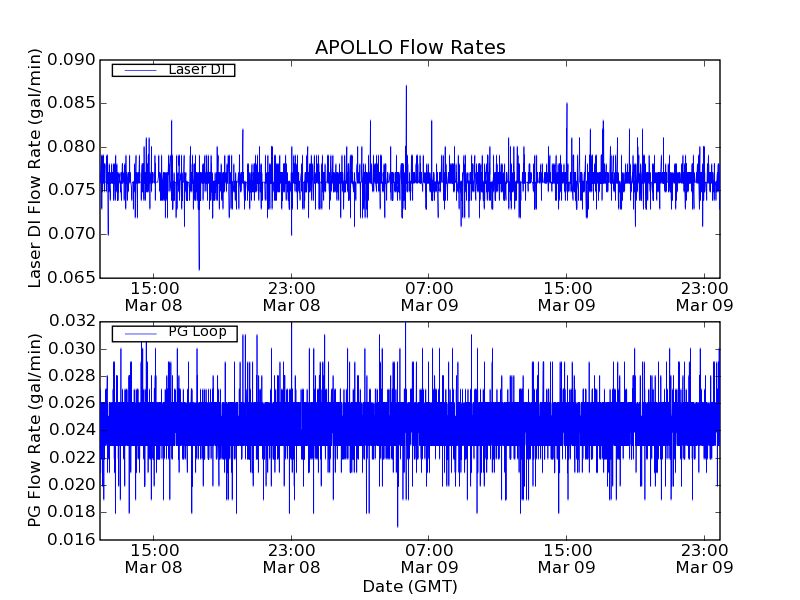This screenshot has width=800, height=600.
Task: Click the 07:00 Mar 09 label under top plot
Action: 429,296
